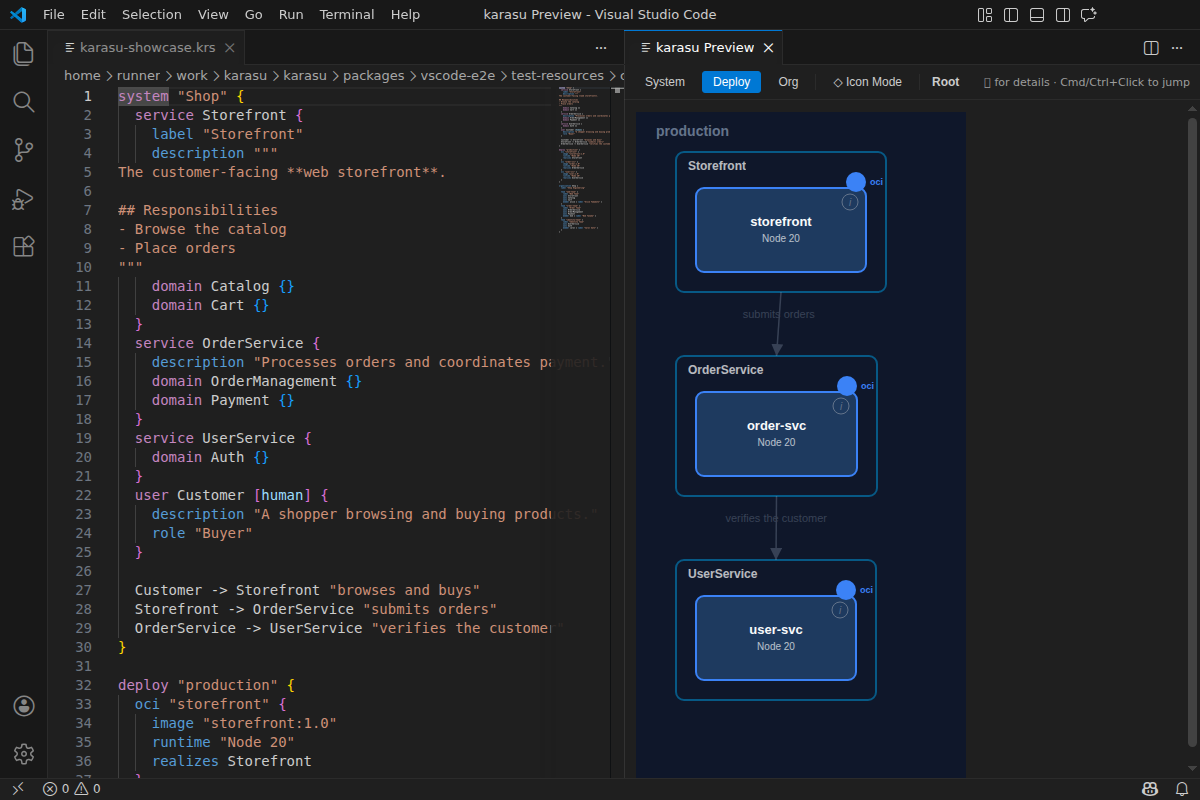
Task: Click the info icon on storefront node
Action: coord(850,202)
